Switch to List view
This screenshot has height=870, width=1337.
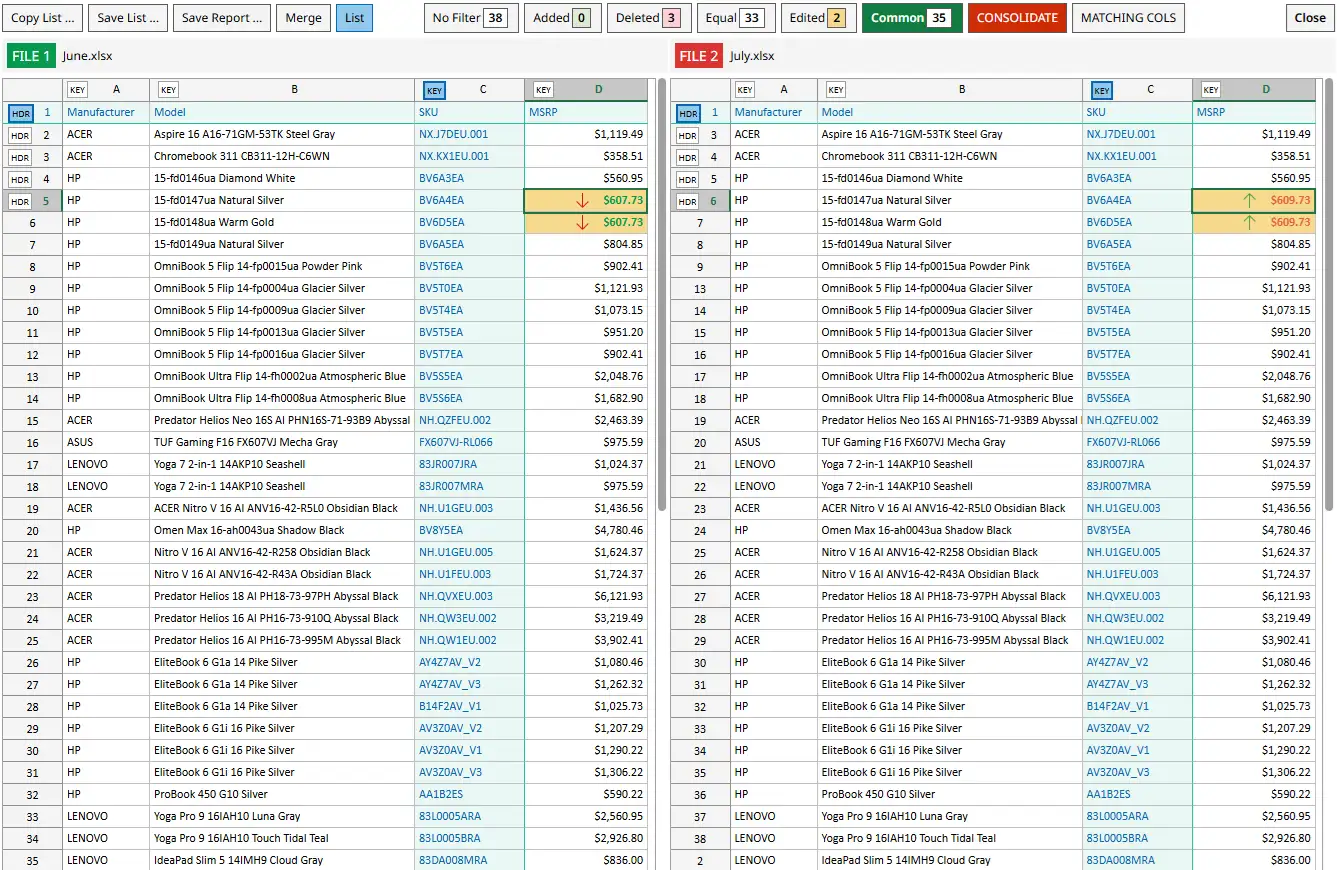tap(354, 18)
